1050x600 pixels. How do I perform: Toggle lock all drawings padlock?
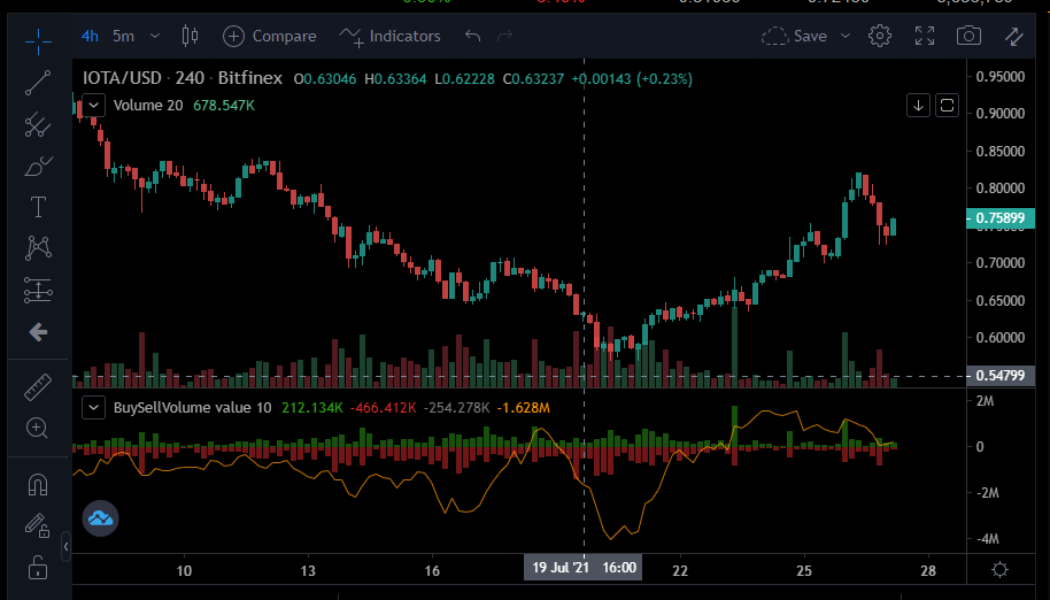click(38, 567)
